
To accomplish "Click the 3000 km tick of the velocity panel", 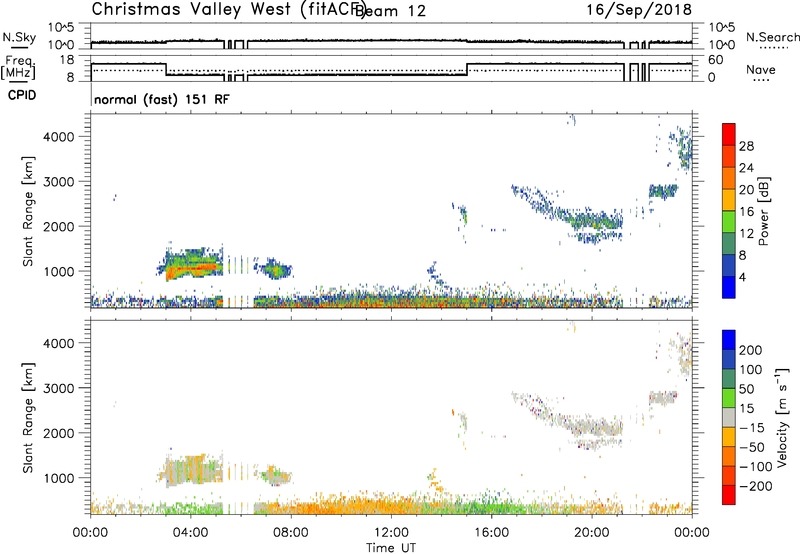I will pos(59,388).
